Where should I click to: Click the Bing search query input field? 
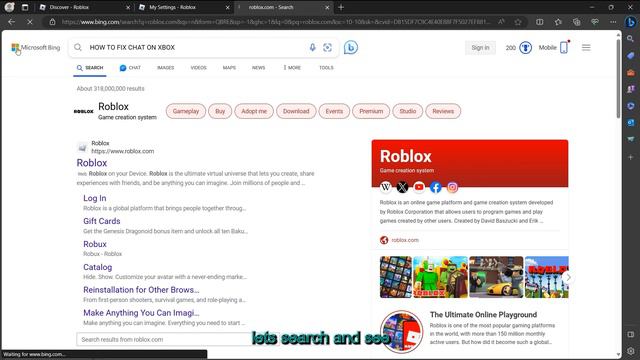(x=196, y=47)
